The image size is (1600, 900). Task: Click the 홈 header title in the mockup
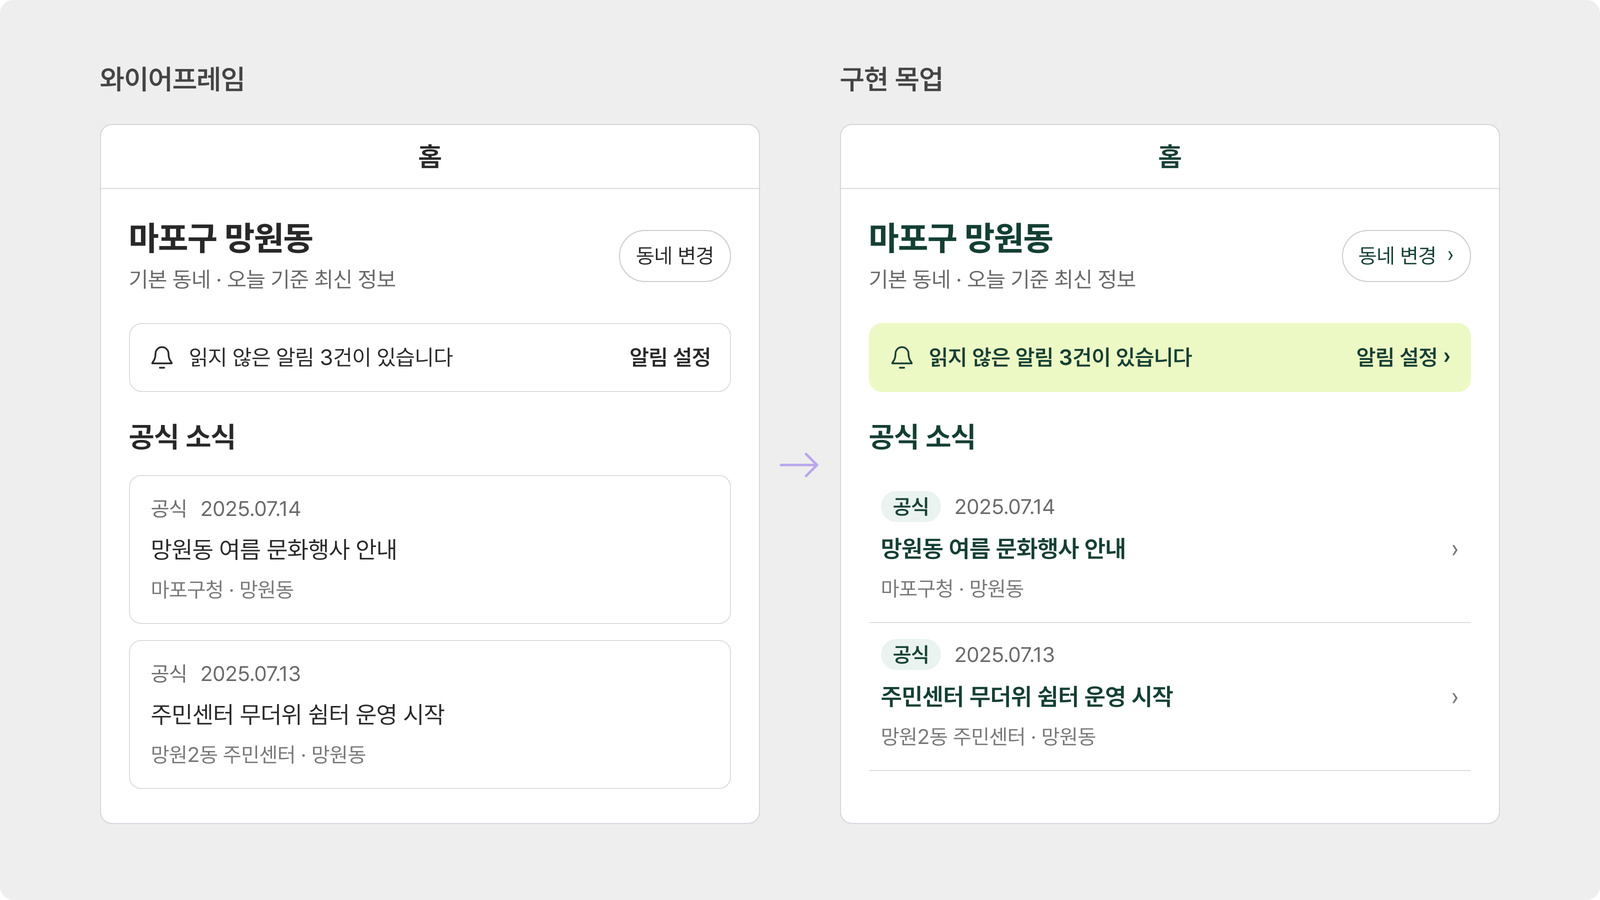(1170, 157)
